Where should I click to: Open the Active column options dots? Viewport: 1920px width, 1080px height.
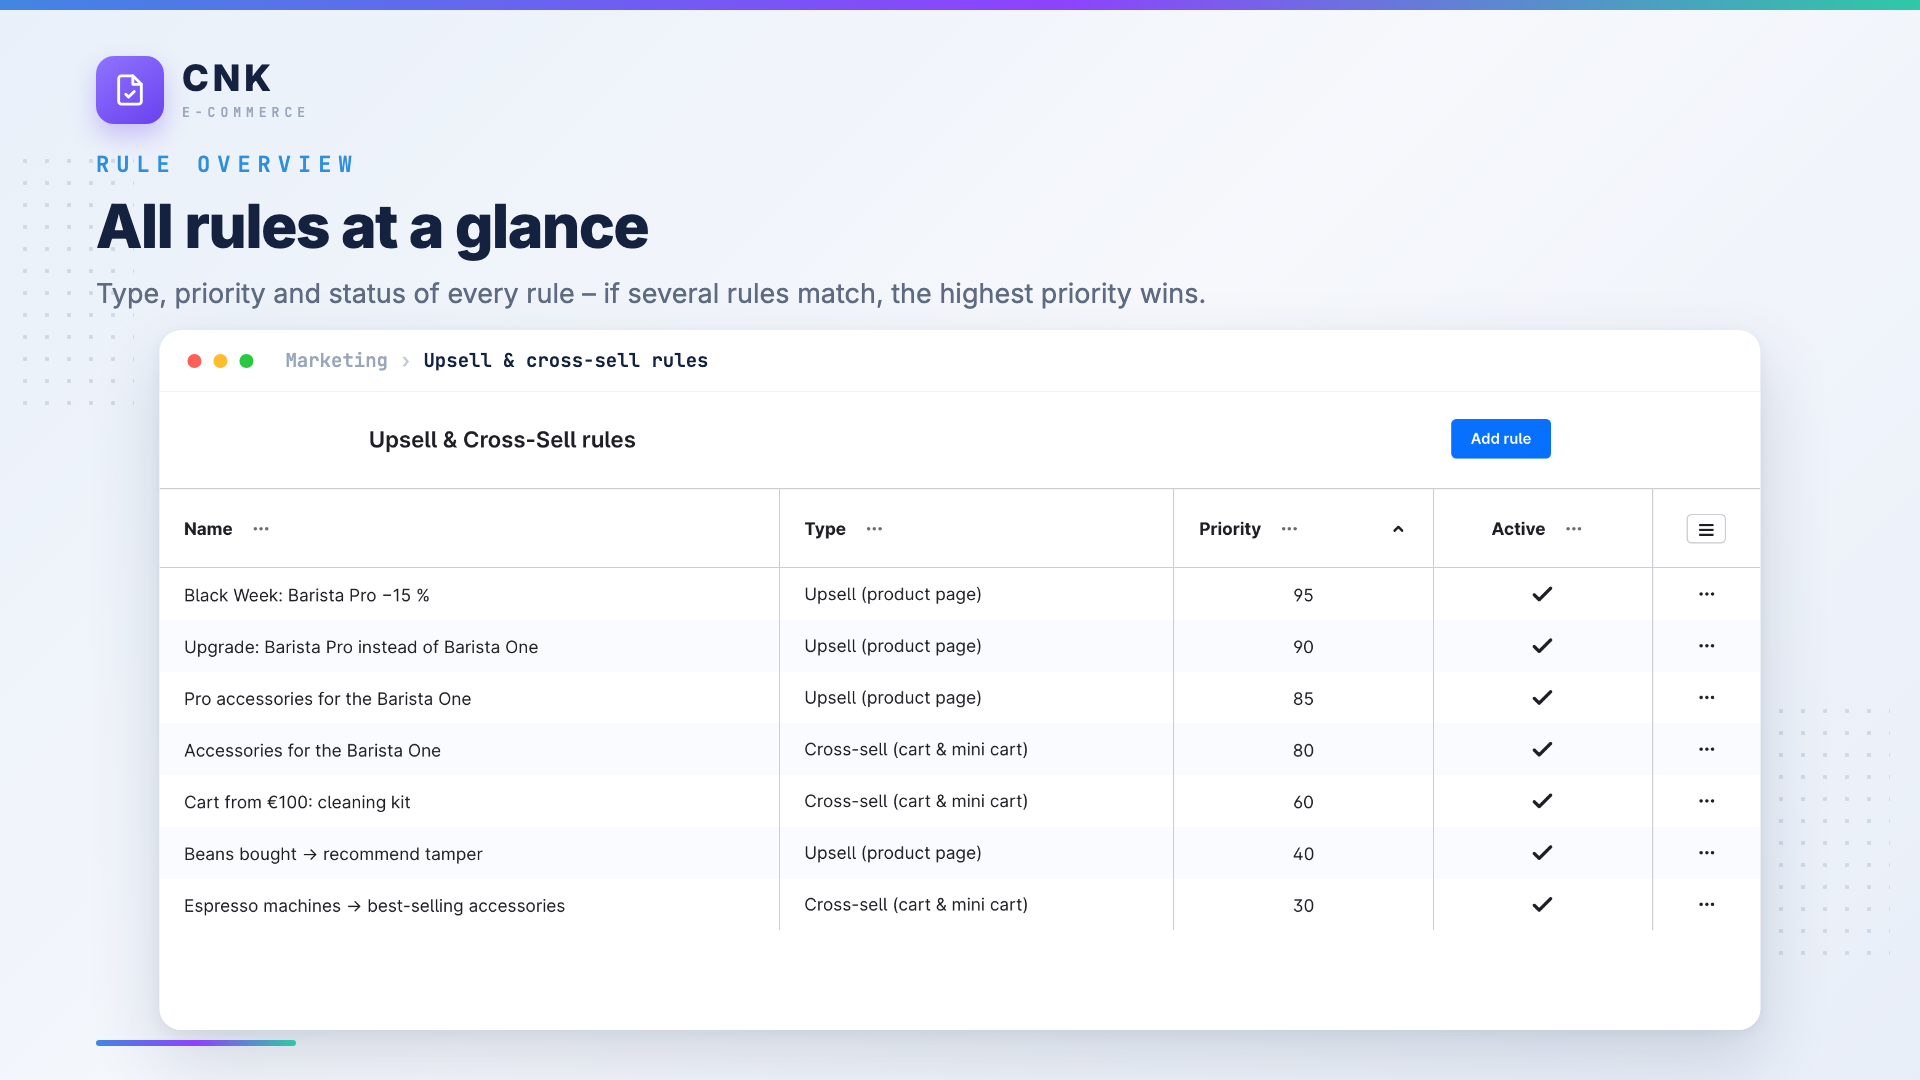pos(1574,529)
